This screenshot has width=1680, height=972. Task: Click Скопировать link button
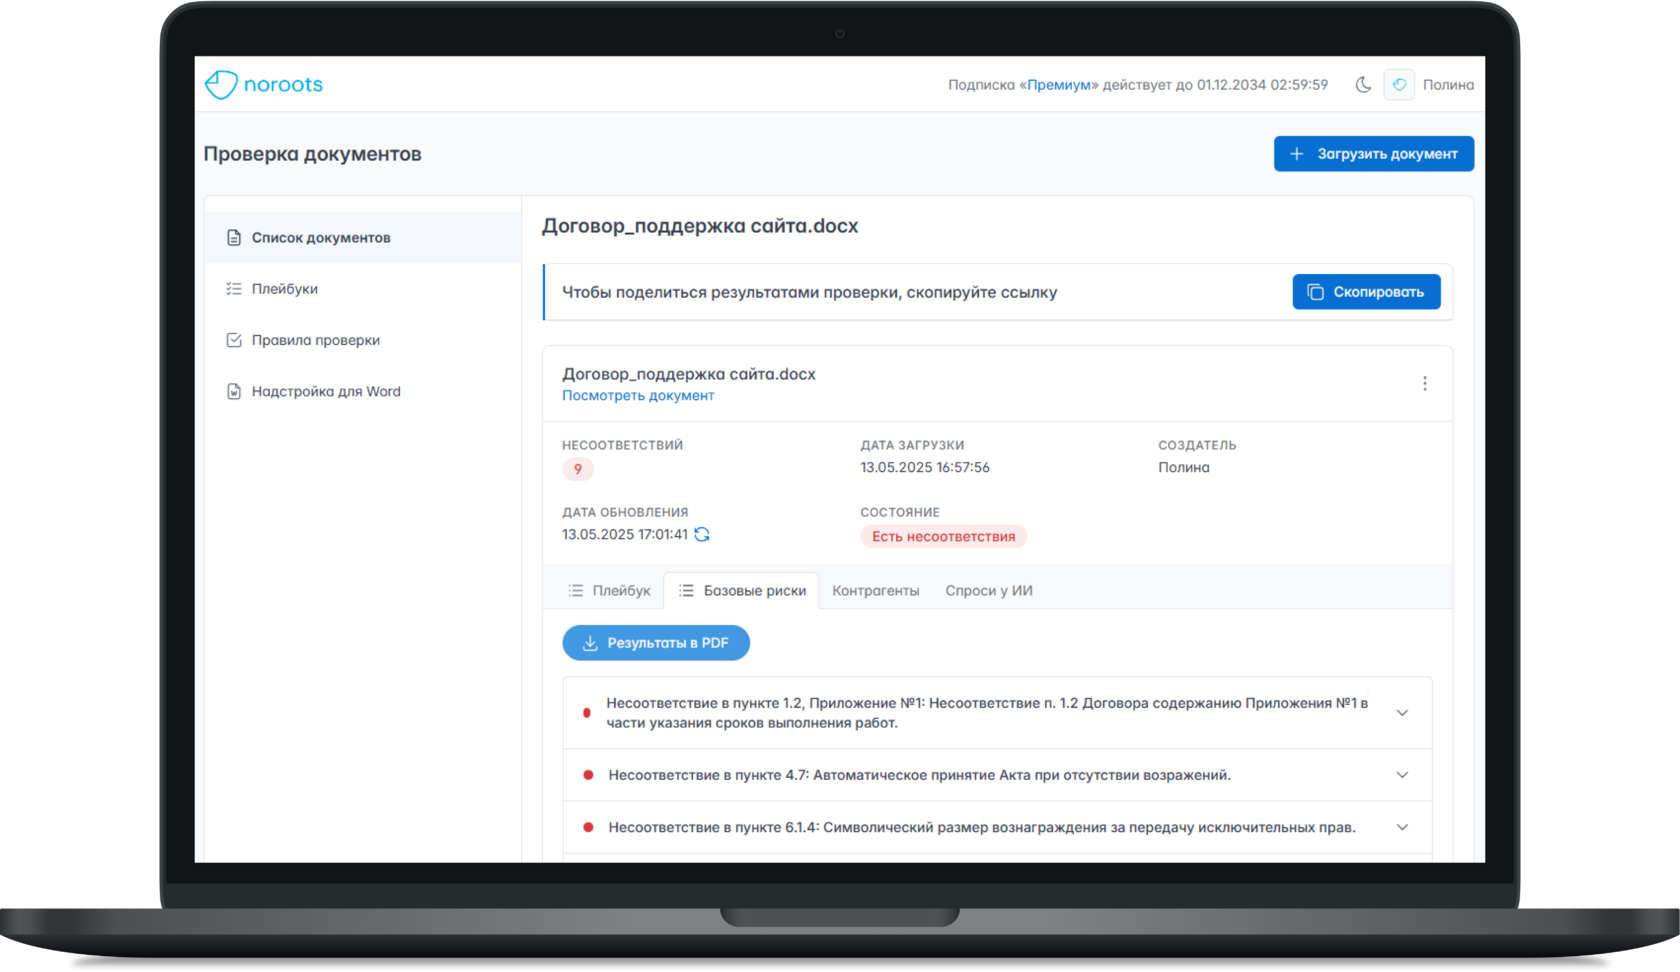coord(1366,292)
